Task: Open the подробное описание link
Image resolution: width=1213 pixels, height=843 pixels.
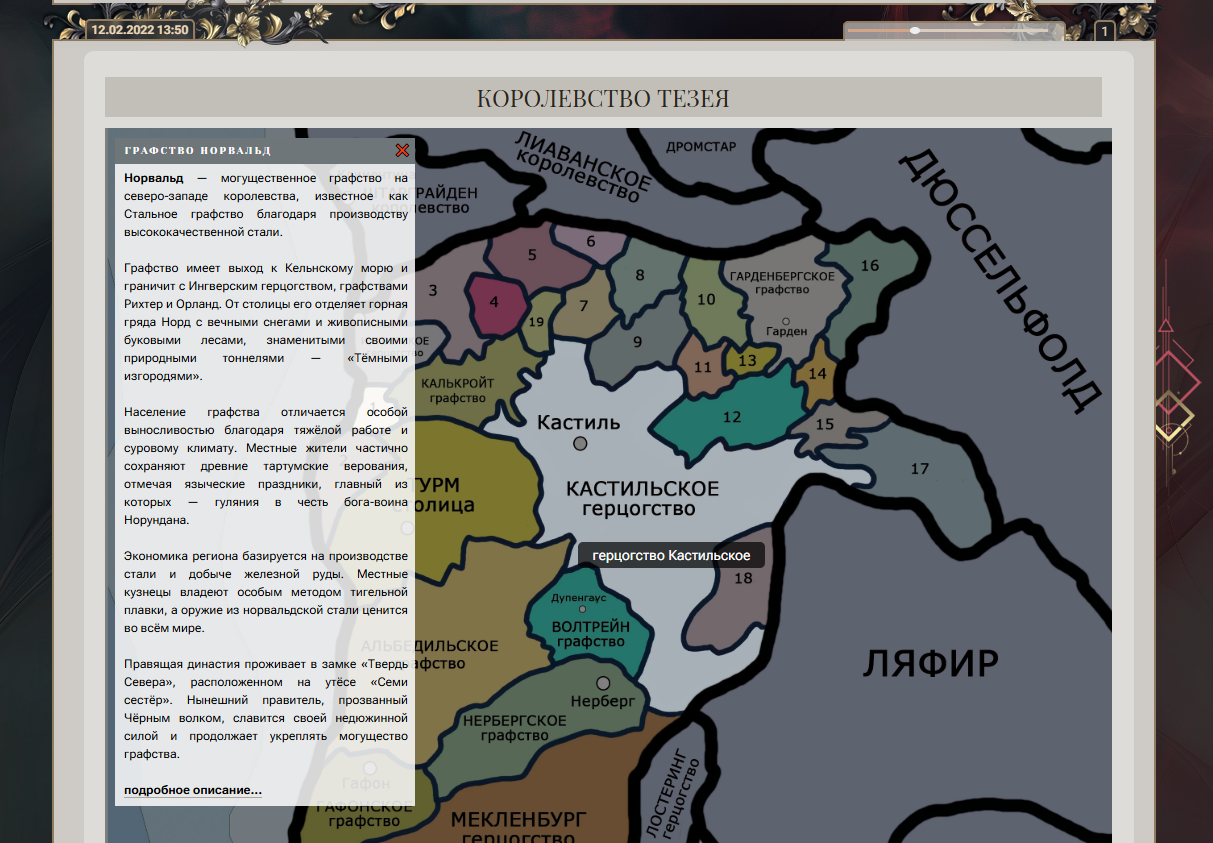Action: (193, 790)
